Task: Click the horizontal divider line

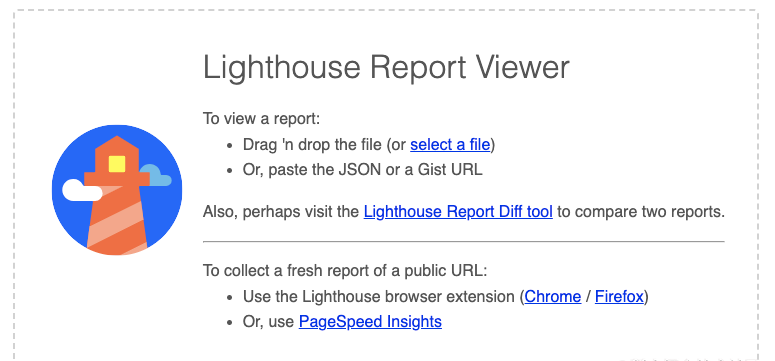Action: [x=464, y=242]
